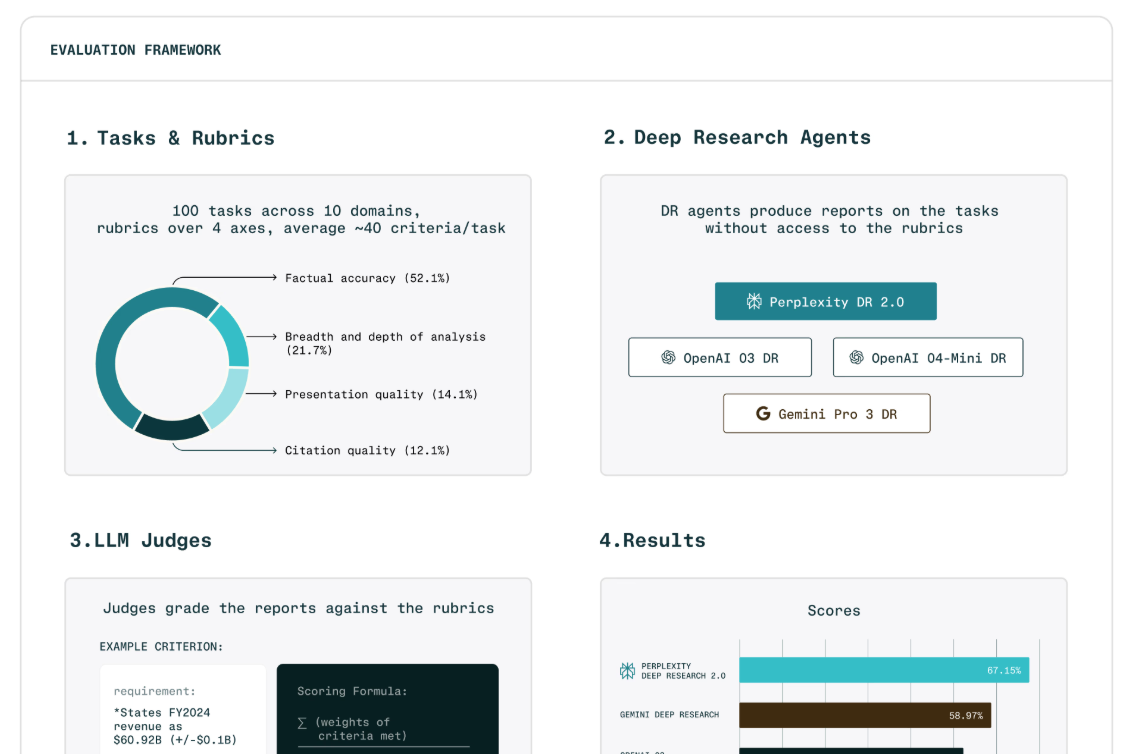Toggle the highlighted Perplexity DR 2.0 agent
Screen dimensions: 1130x754
click(826, 301)
